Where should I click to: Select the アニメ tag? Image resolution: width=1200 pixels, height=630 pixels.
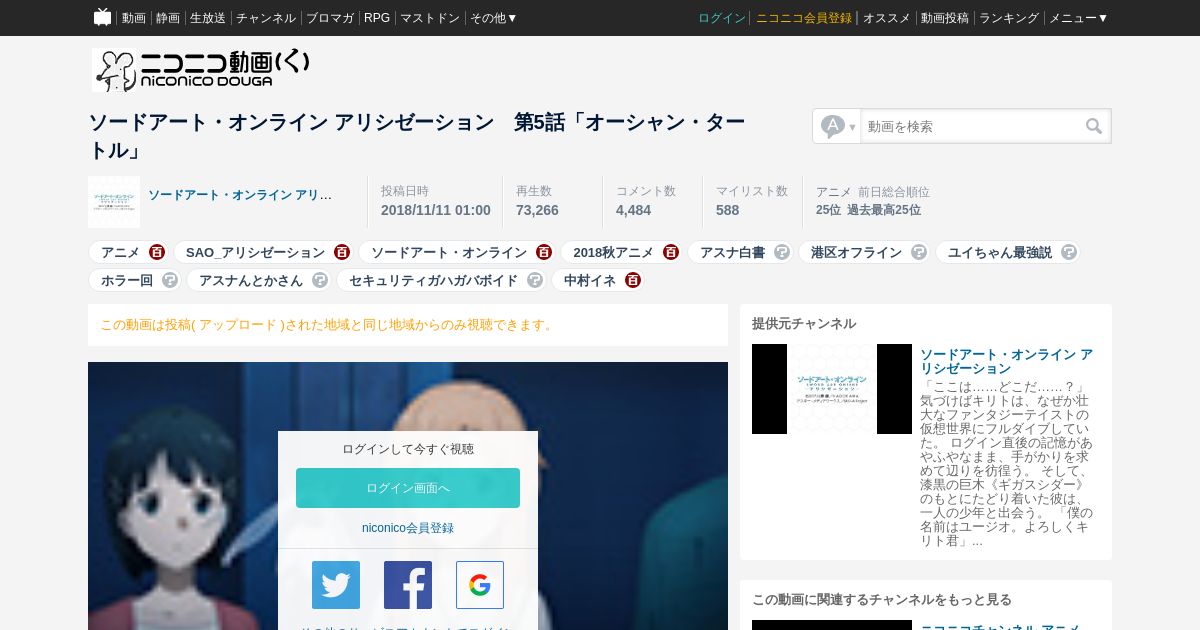click(121, 252)
